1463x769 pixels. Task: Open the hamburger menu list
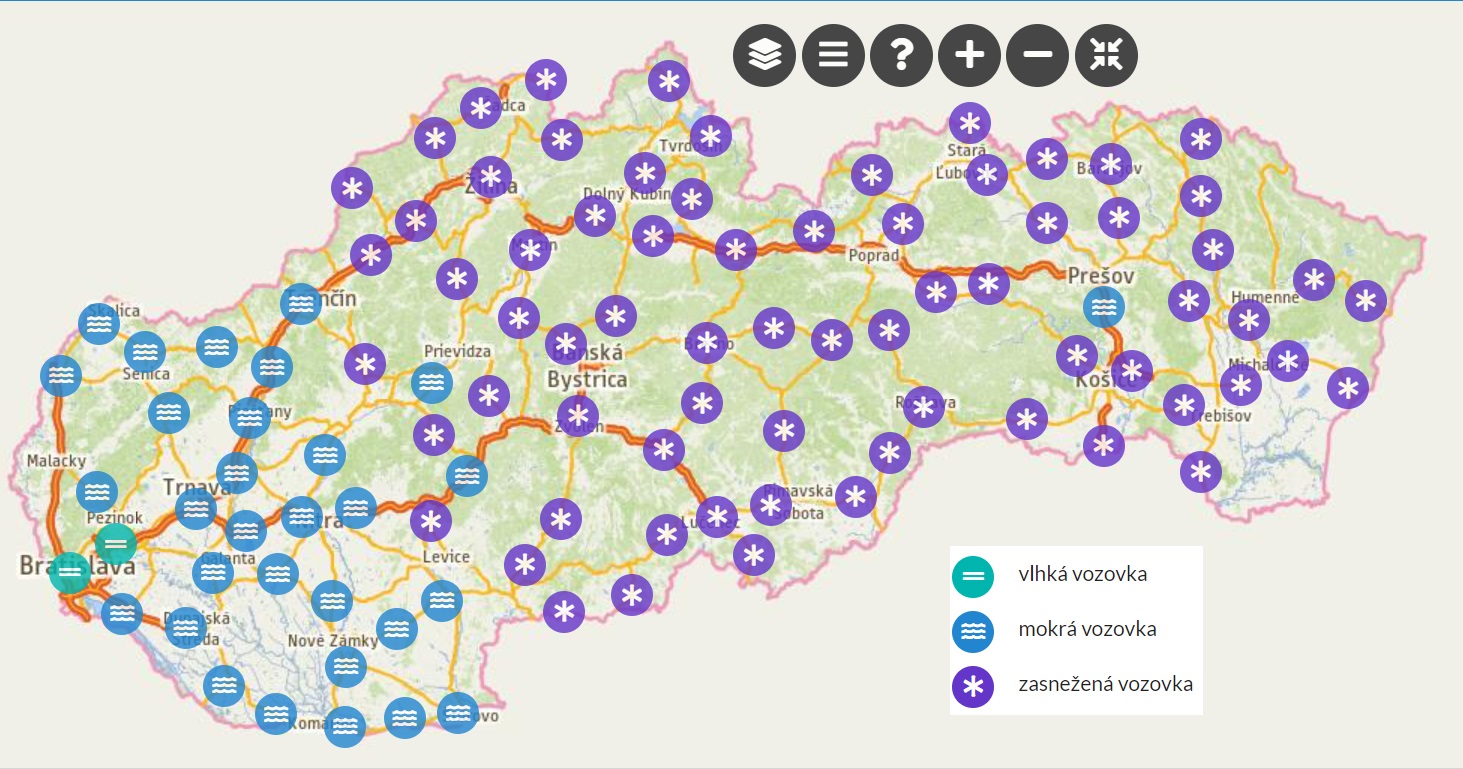pyautogui.click(x=833, y=55)
